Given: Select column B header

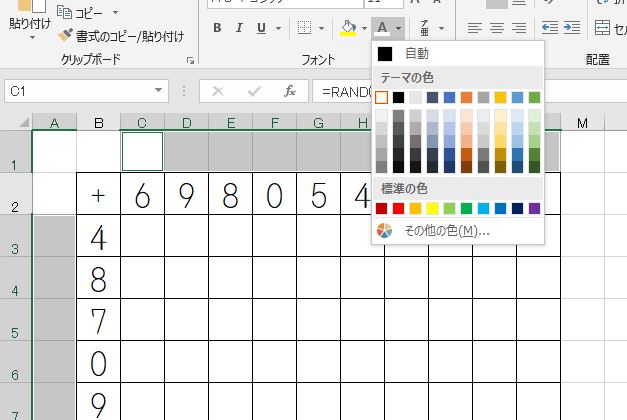Looking at the screenshot, I should click(x=98, y=123).
